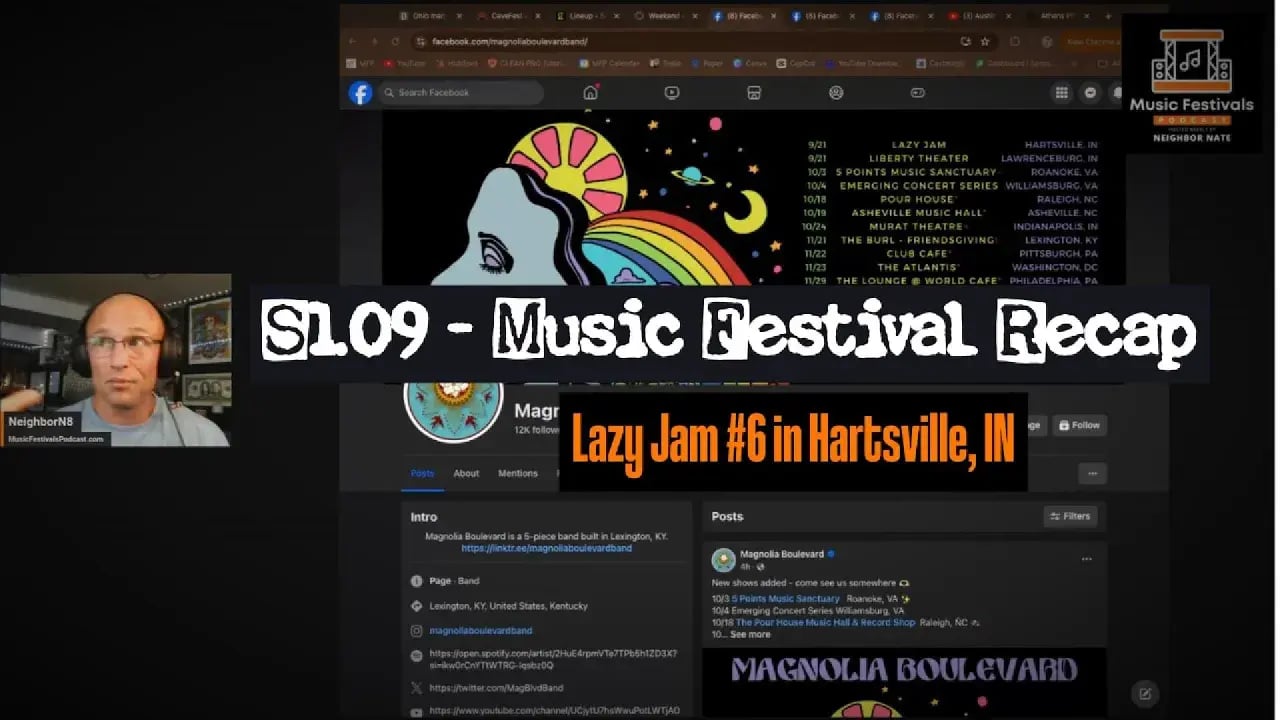Switch to the Lineup browser tab
Screen dimensions: 1280x720
pyautogui.click(x=587, y=16)
